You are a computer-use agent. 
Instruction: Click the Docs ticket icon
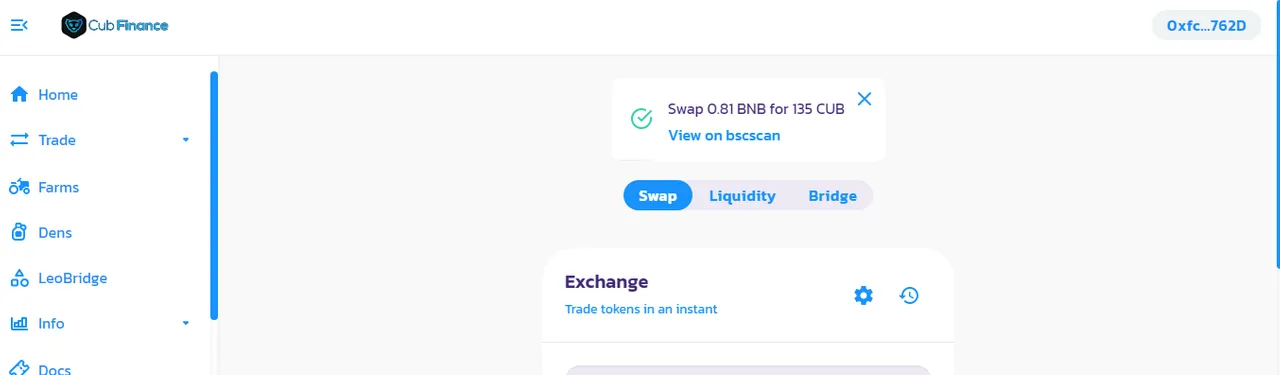tap(19, 367)
